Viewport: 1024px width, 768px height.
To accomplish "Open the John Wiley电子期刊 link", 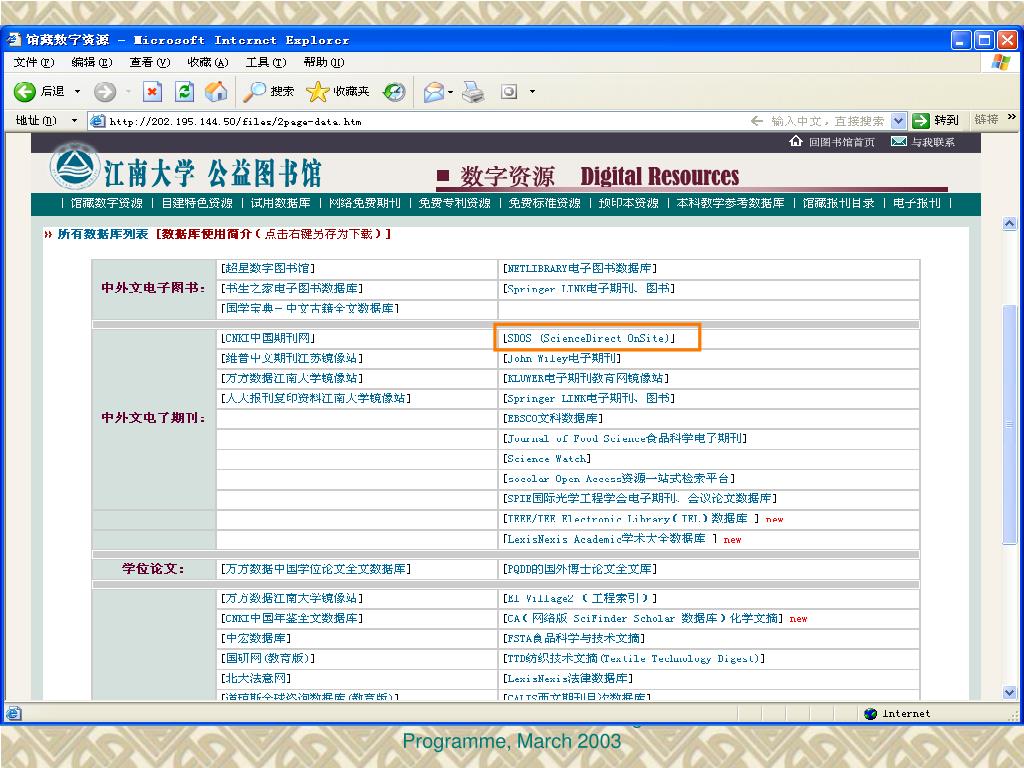I will pyautogui.click(x=562, y=359).
